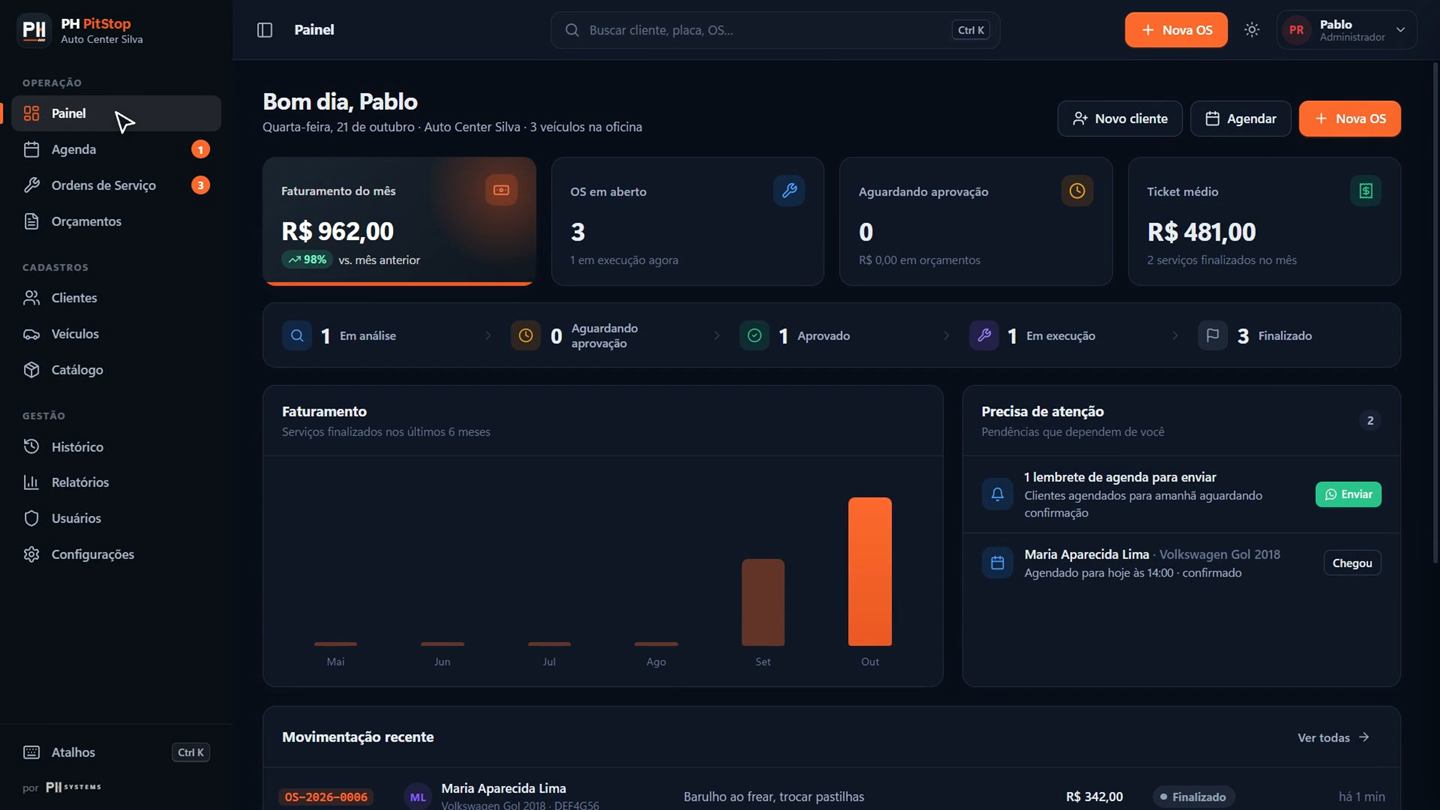Open Histórico in the sidebar

tap(116, 447)
